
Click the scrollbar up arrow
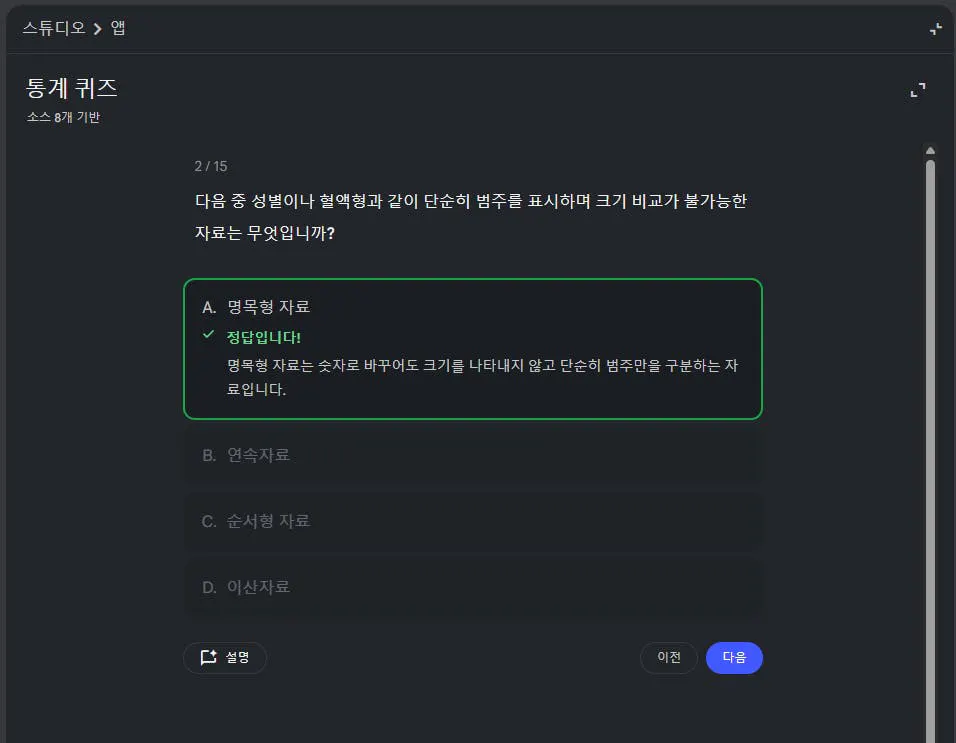(x=930, y=151)
